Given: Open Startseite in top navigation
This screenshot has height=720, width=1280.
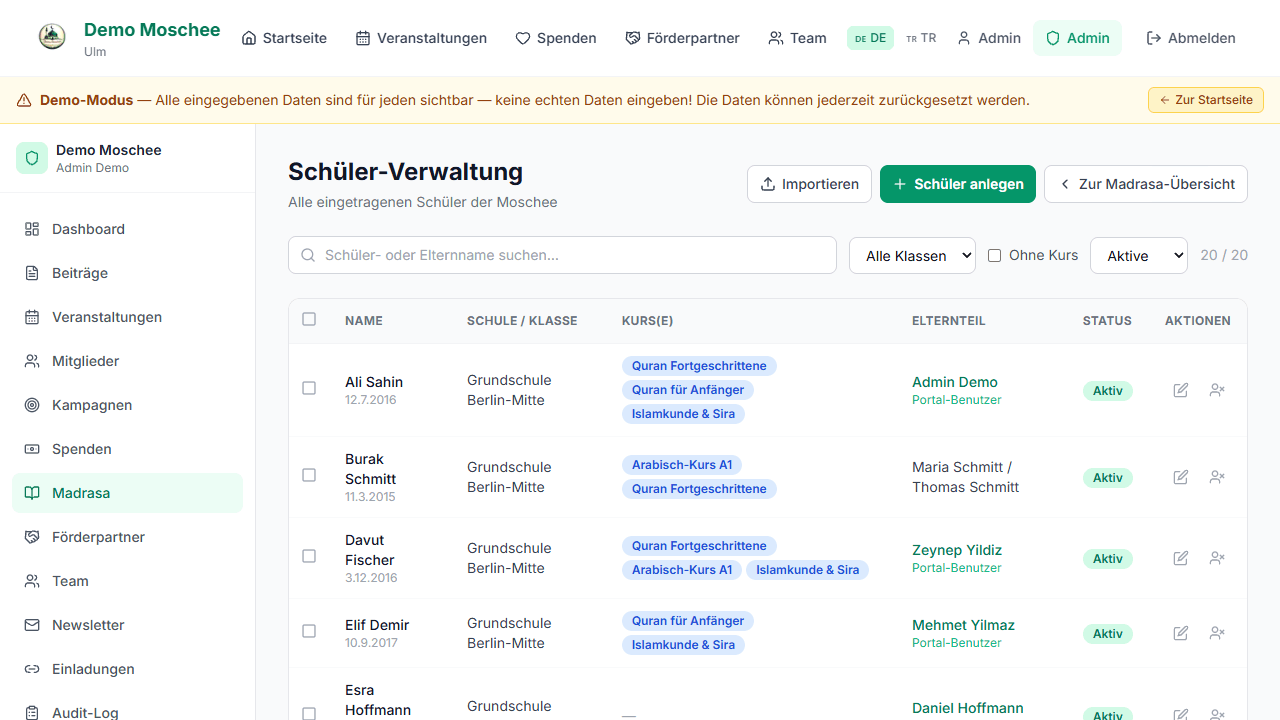Looking at the screenshot, I should click(285, 38).
